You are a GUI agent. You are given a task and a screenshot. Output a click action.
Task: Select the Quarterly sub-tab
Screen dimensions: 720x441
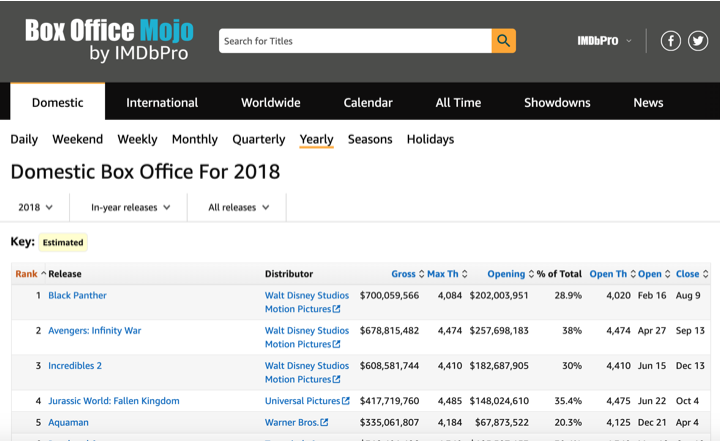point(259,139)
